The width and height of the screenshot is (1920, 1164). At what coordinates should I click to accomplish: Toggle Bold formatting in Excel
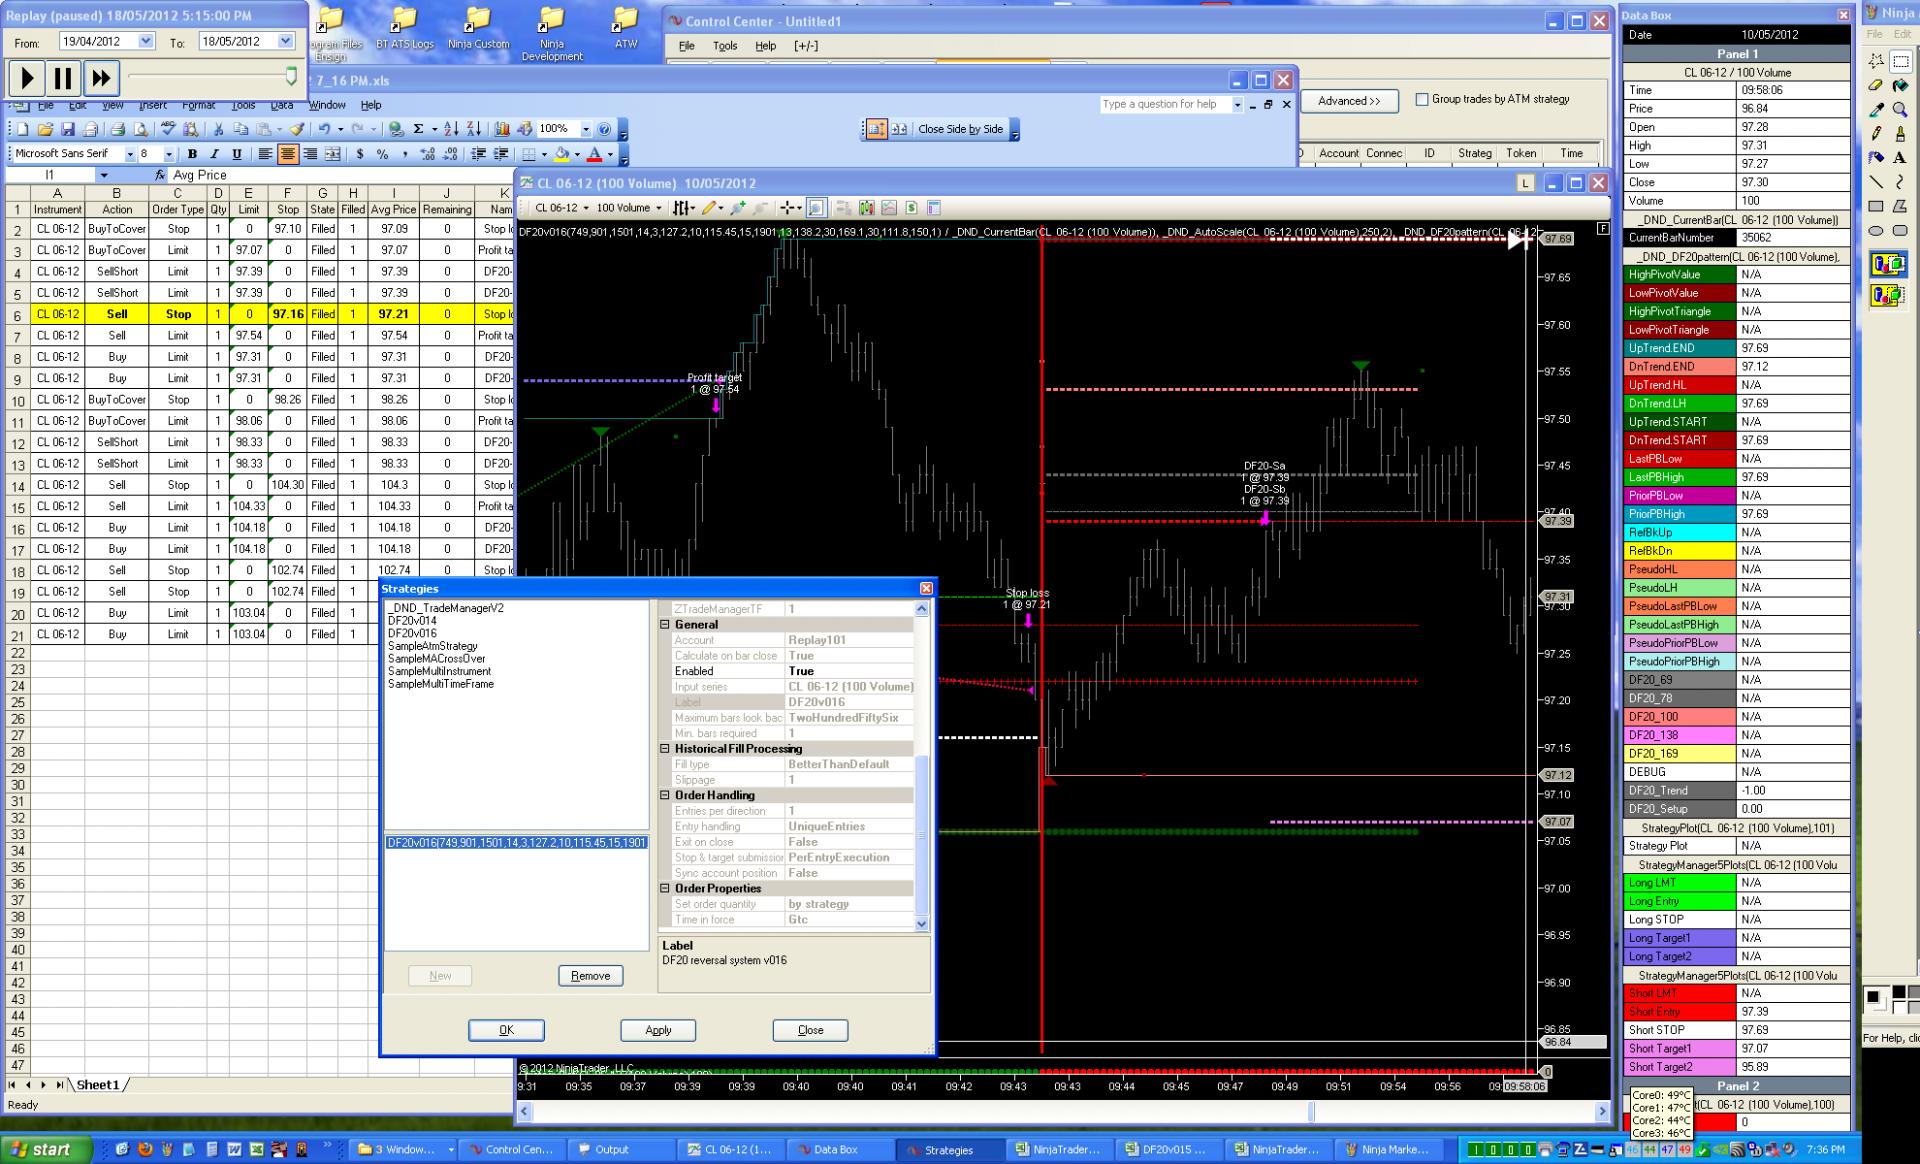pyautogui.click(x=192, y=154)
